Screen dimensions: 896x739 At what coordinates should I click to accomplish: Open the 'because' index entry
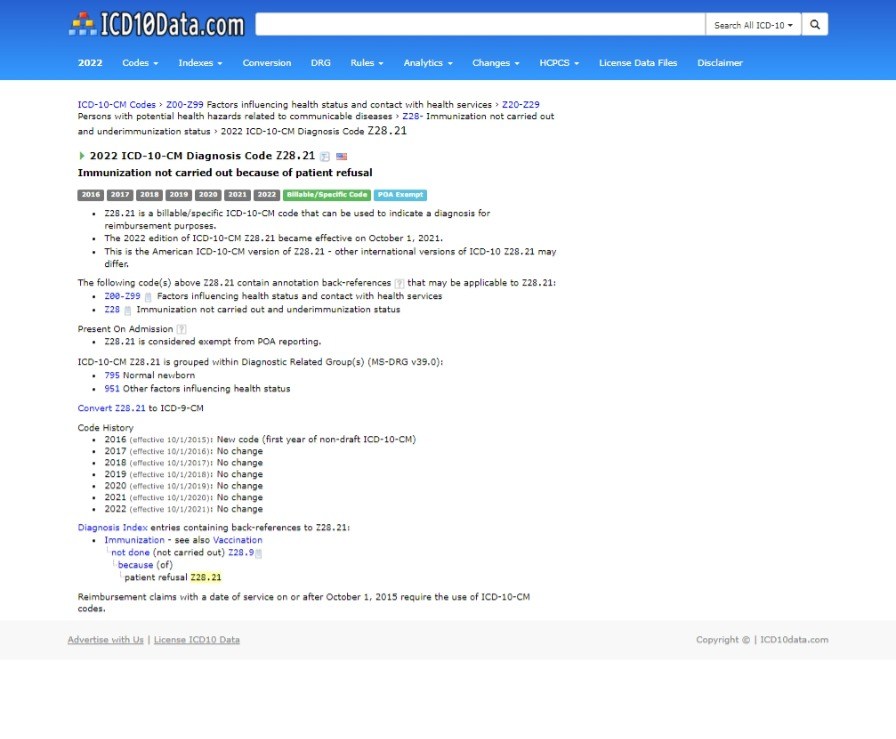click(135, 565)
